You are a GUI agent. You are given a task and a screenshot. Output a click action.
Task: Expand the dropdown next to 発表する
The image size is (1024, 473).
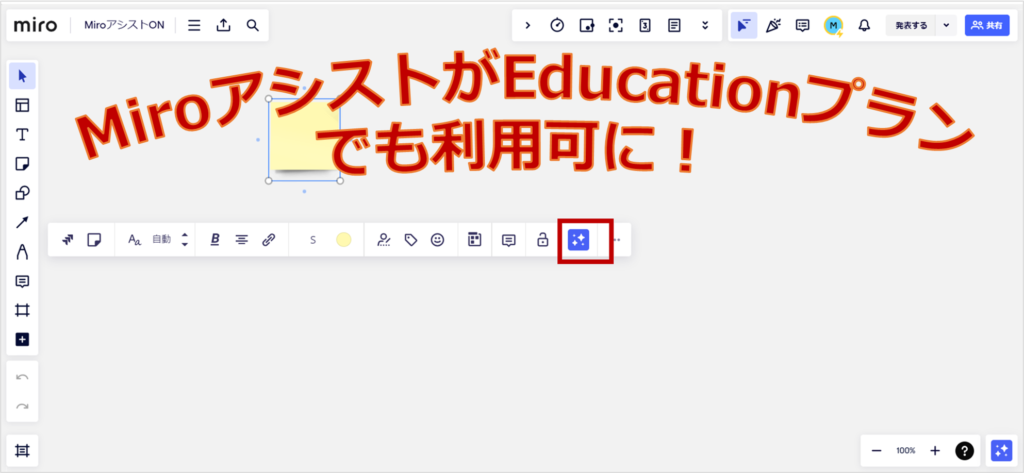tap(946, 25)
